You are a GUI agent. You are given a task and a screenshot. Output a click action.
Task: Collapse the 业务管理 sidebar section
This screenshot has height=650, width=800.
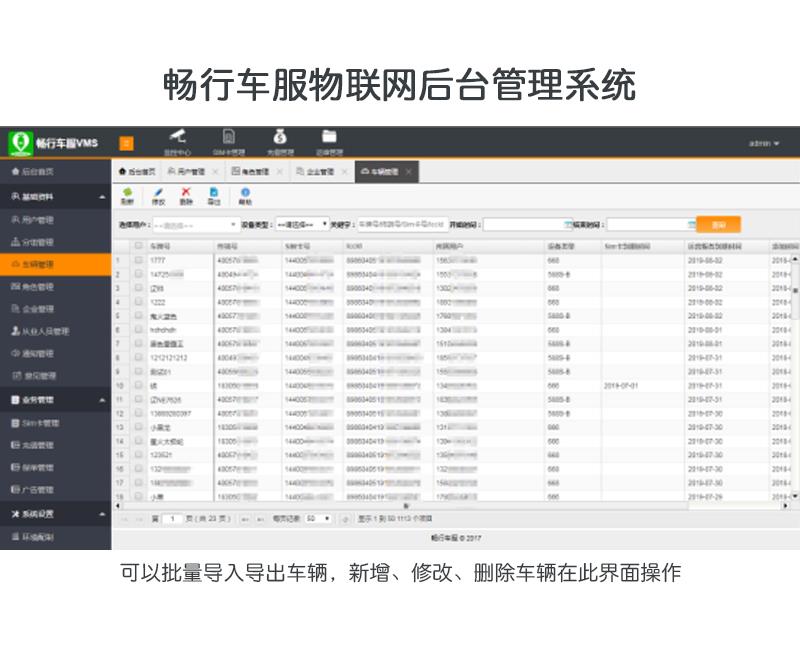pos(102,400)
